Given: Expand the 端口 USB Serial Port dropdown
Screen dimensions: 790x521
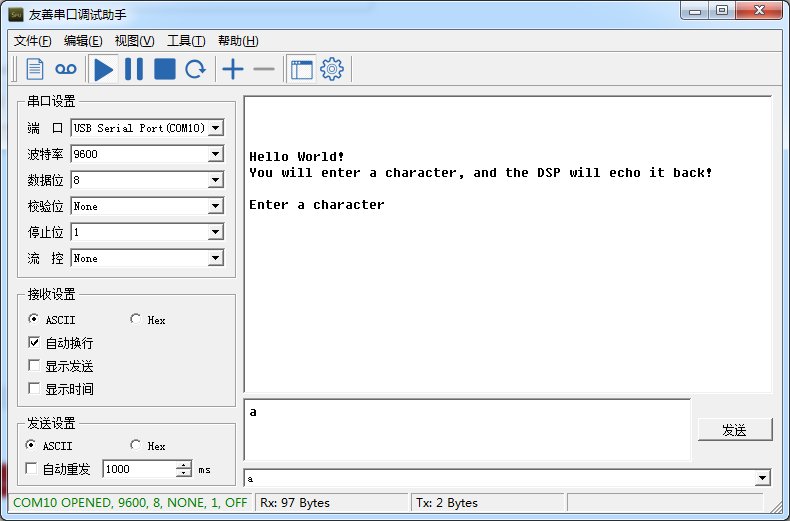Looking at the screenshot, I should point(216,128).
